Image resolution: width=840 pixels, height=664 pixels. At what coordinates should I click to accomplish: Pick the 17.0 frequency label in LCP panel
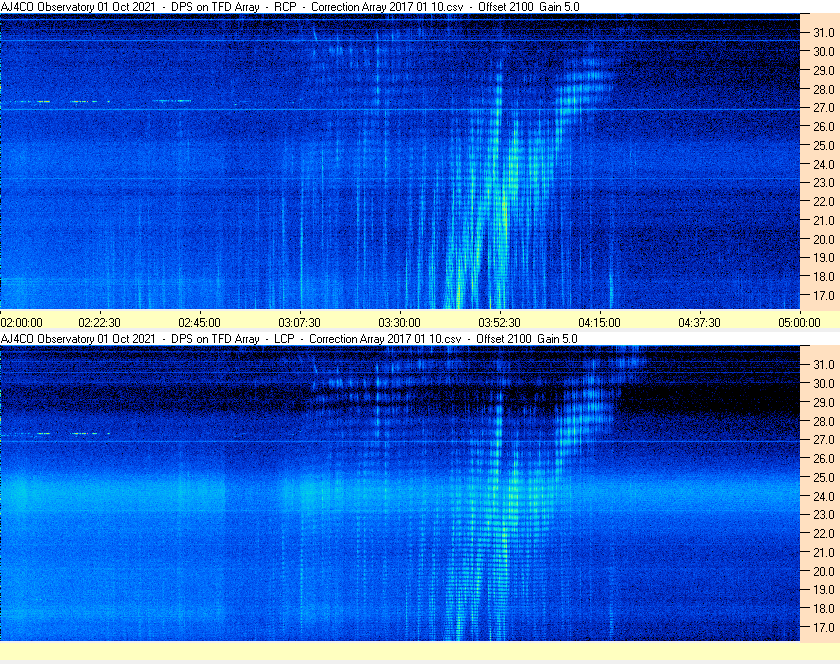[x=824, y=628]
